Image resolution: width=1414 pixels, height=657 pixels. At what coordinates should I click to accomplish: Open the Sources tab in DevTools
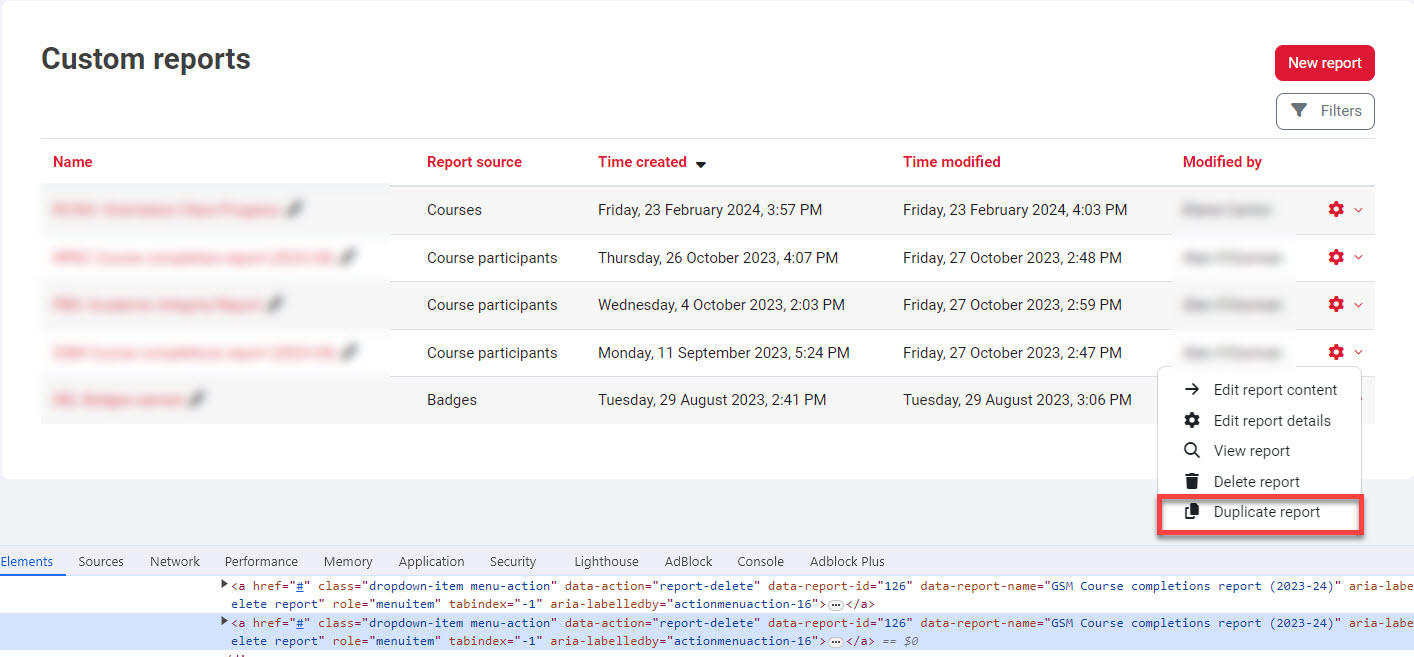tap(101, 561)
